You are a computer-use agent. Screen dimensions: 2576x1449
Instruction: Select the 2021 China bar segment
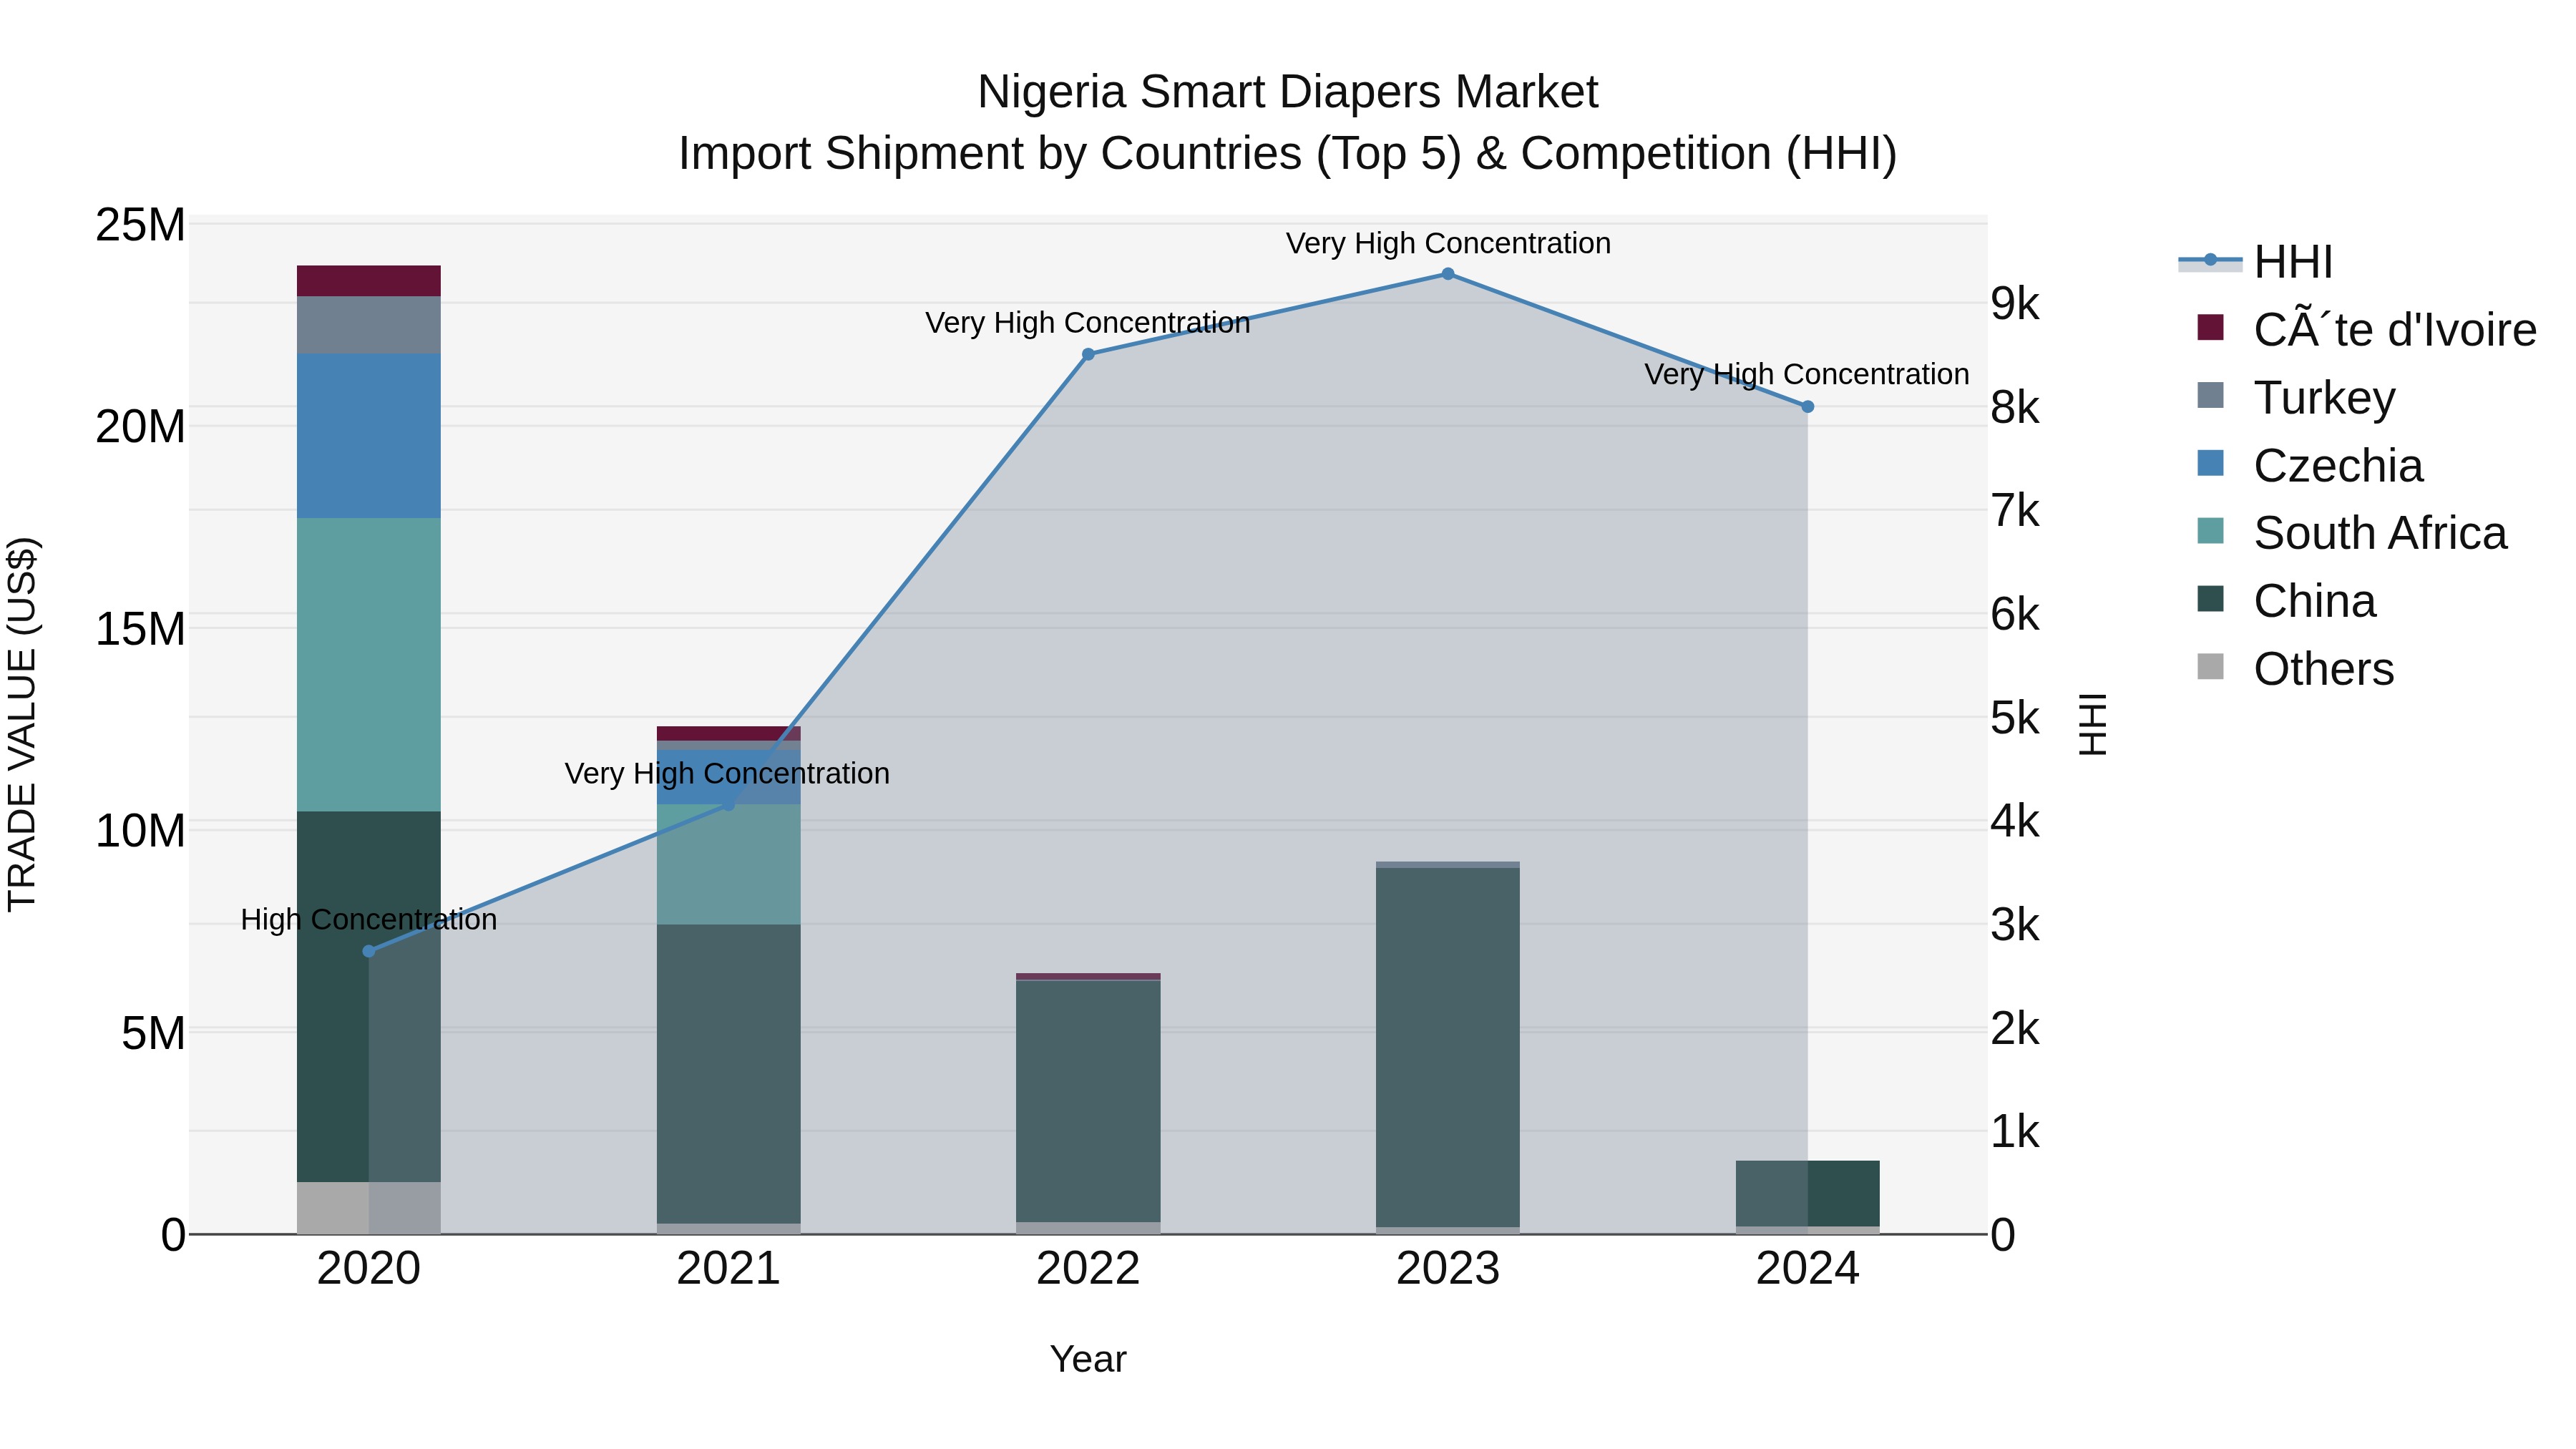(x=729, y=1074)
